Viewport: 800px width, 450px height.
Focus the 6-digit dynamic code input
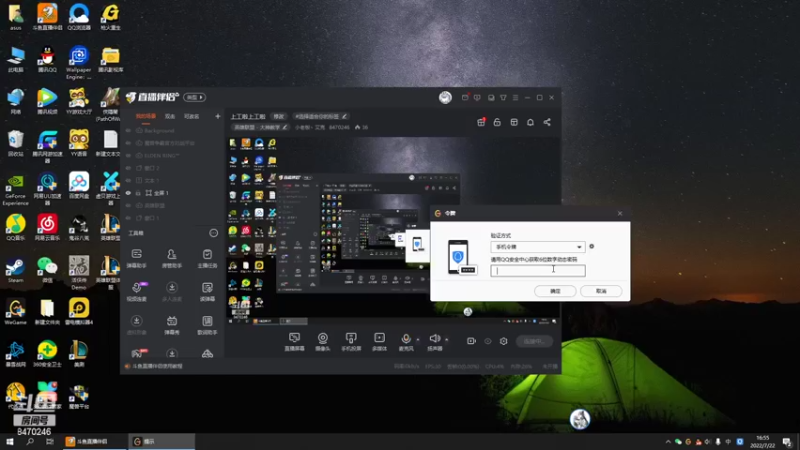[x=538, y=270]
